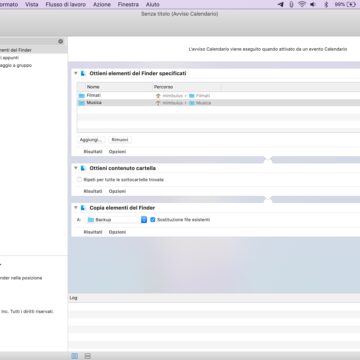Click Finder icon of Ottieni elementi del Finder specificati
The image size is (360, 360).
pyautogui.click(x=83, y=73)
